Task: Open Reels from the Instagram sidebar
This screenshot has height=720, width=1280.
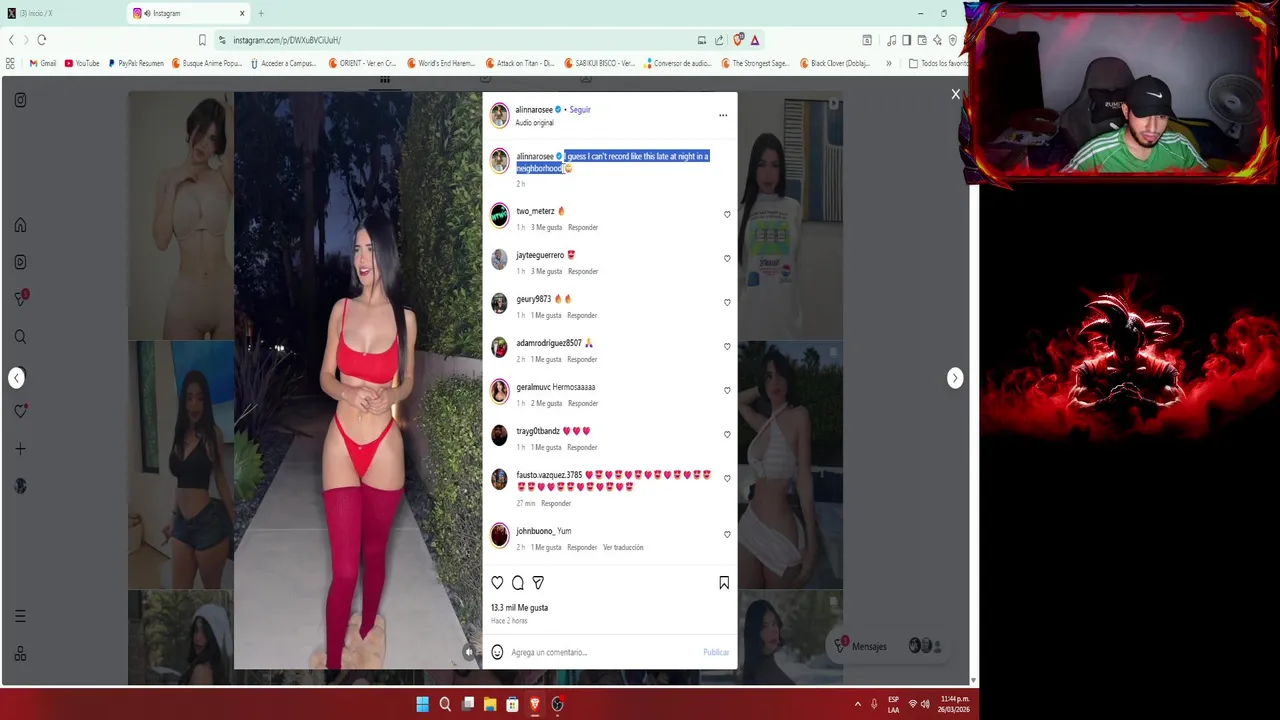Action: [20, 262]
